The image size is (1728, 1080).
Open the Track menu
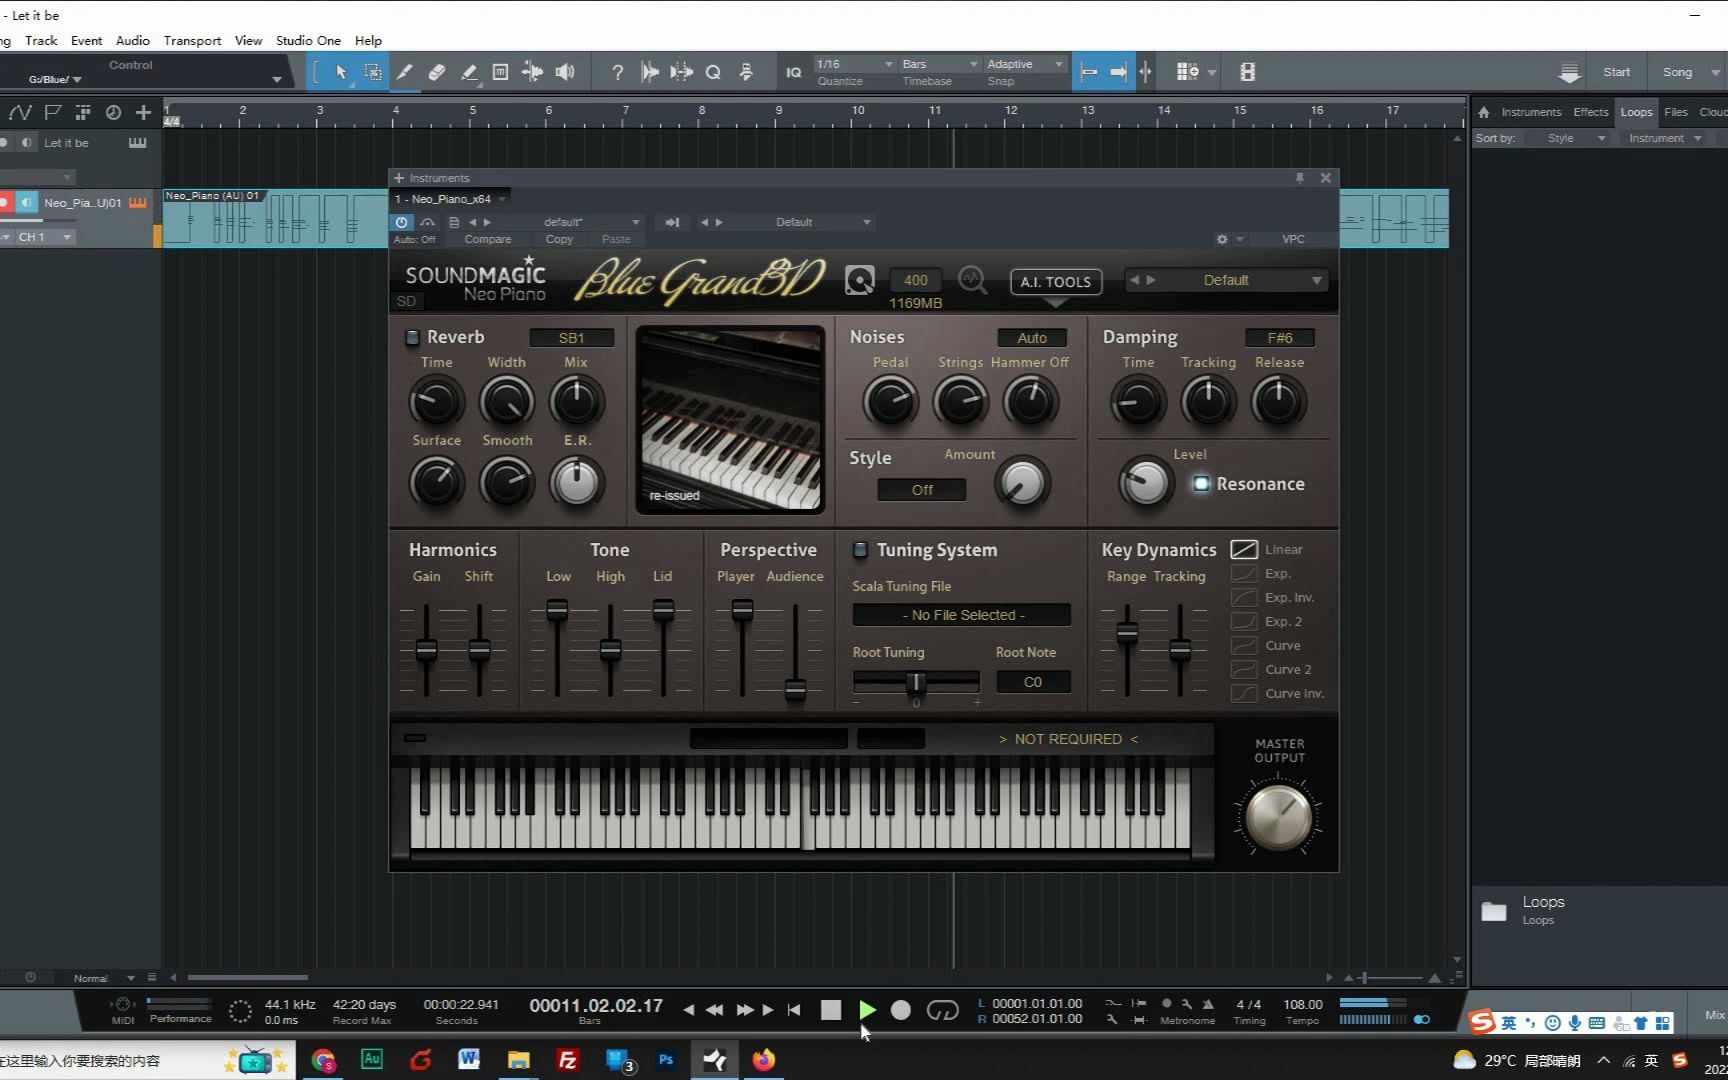click(41, 40)
